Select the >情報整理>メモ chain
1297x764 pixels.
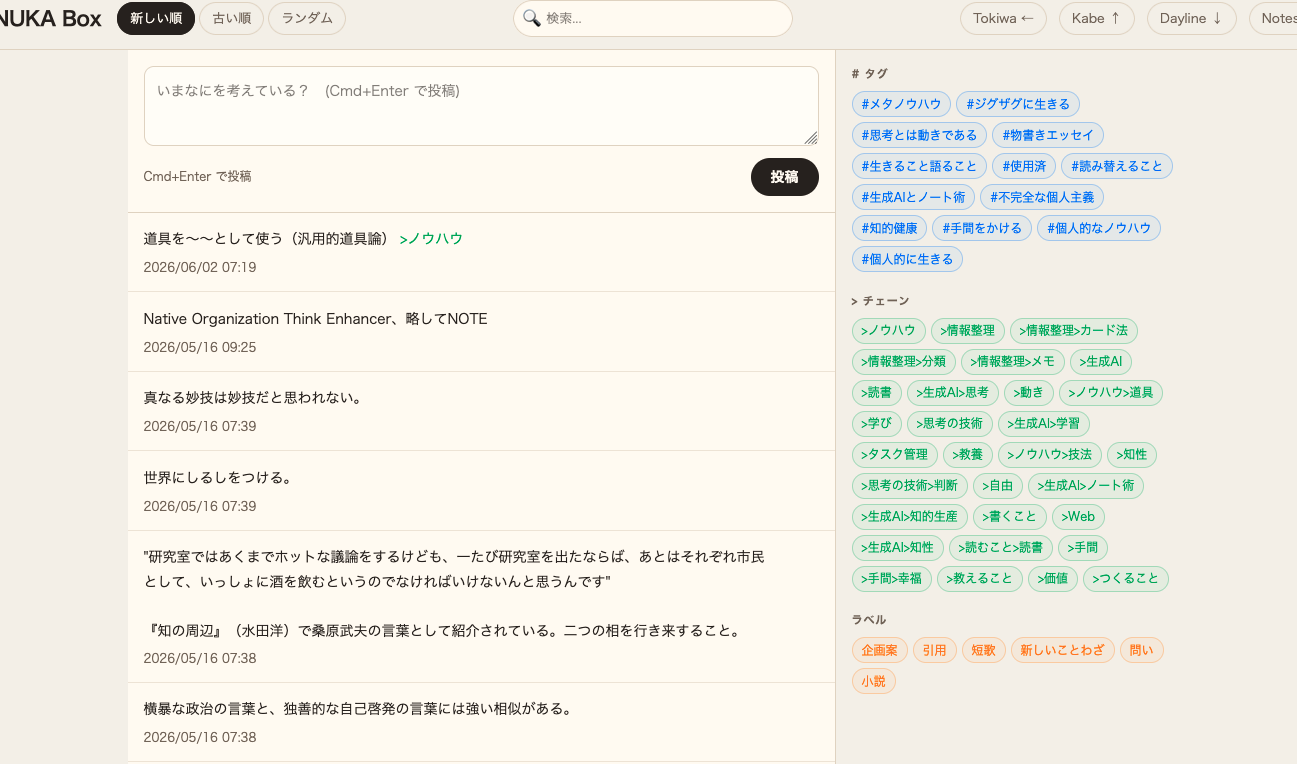1013,362
